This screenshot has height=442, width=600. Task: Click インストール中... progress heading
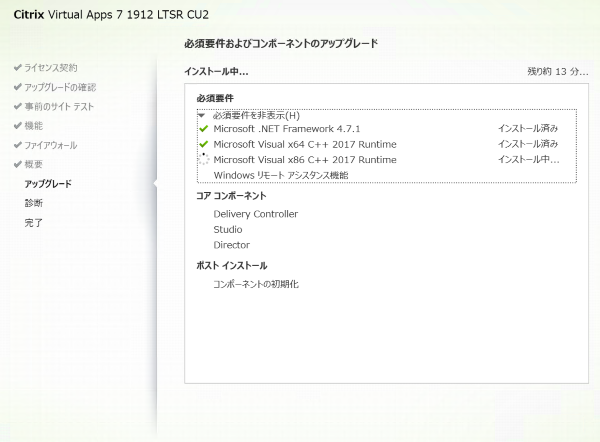216,71
